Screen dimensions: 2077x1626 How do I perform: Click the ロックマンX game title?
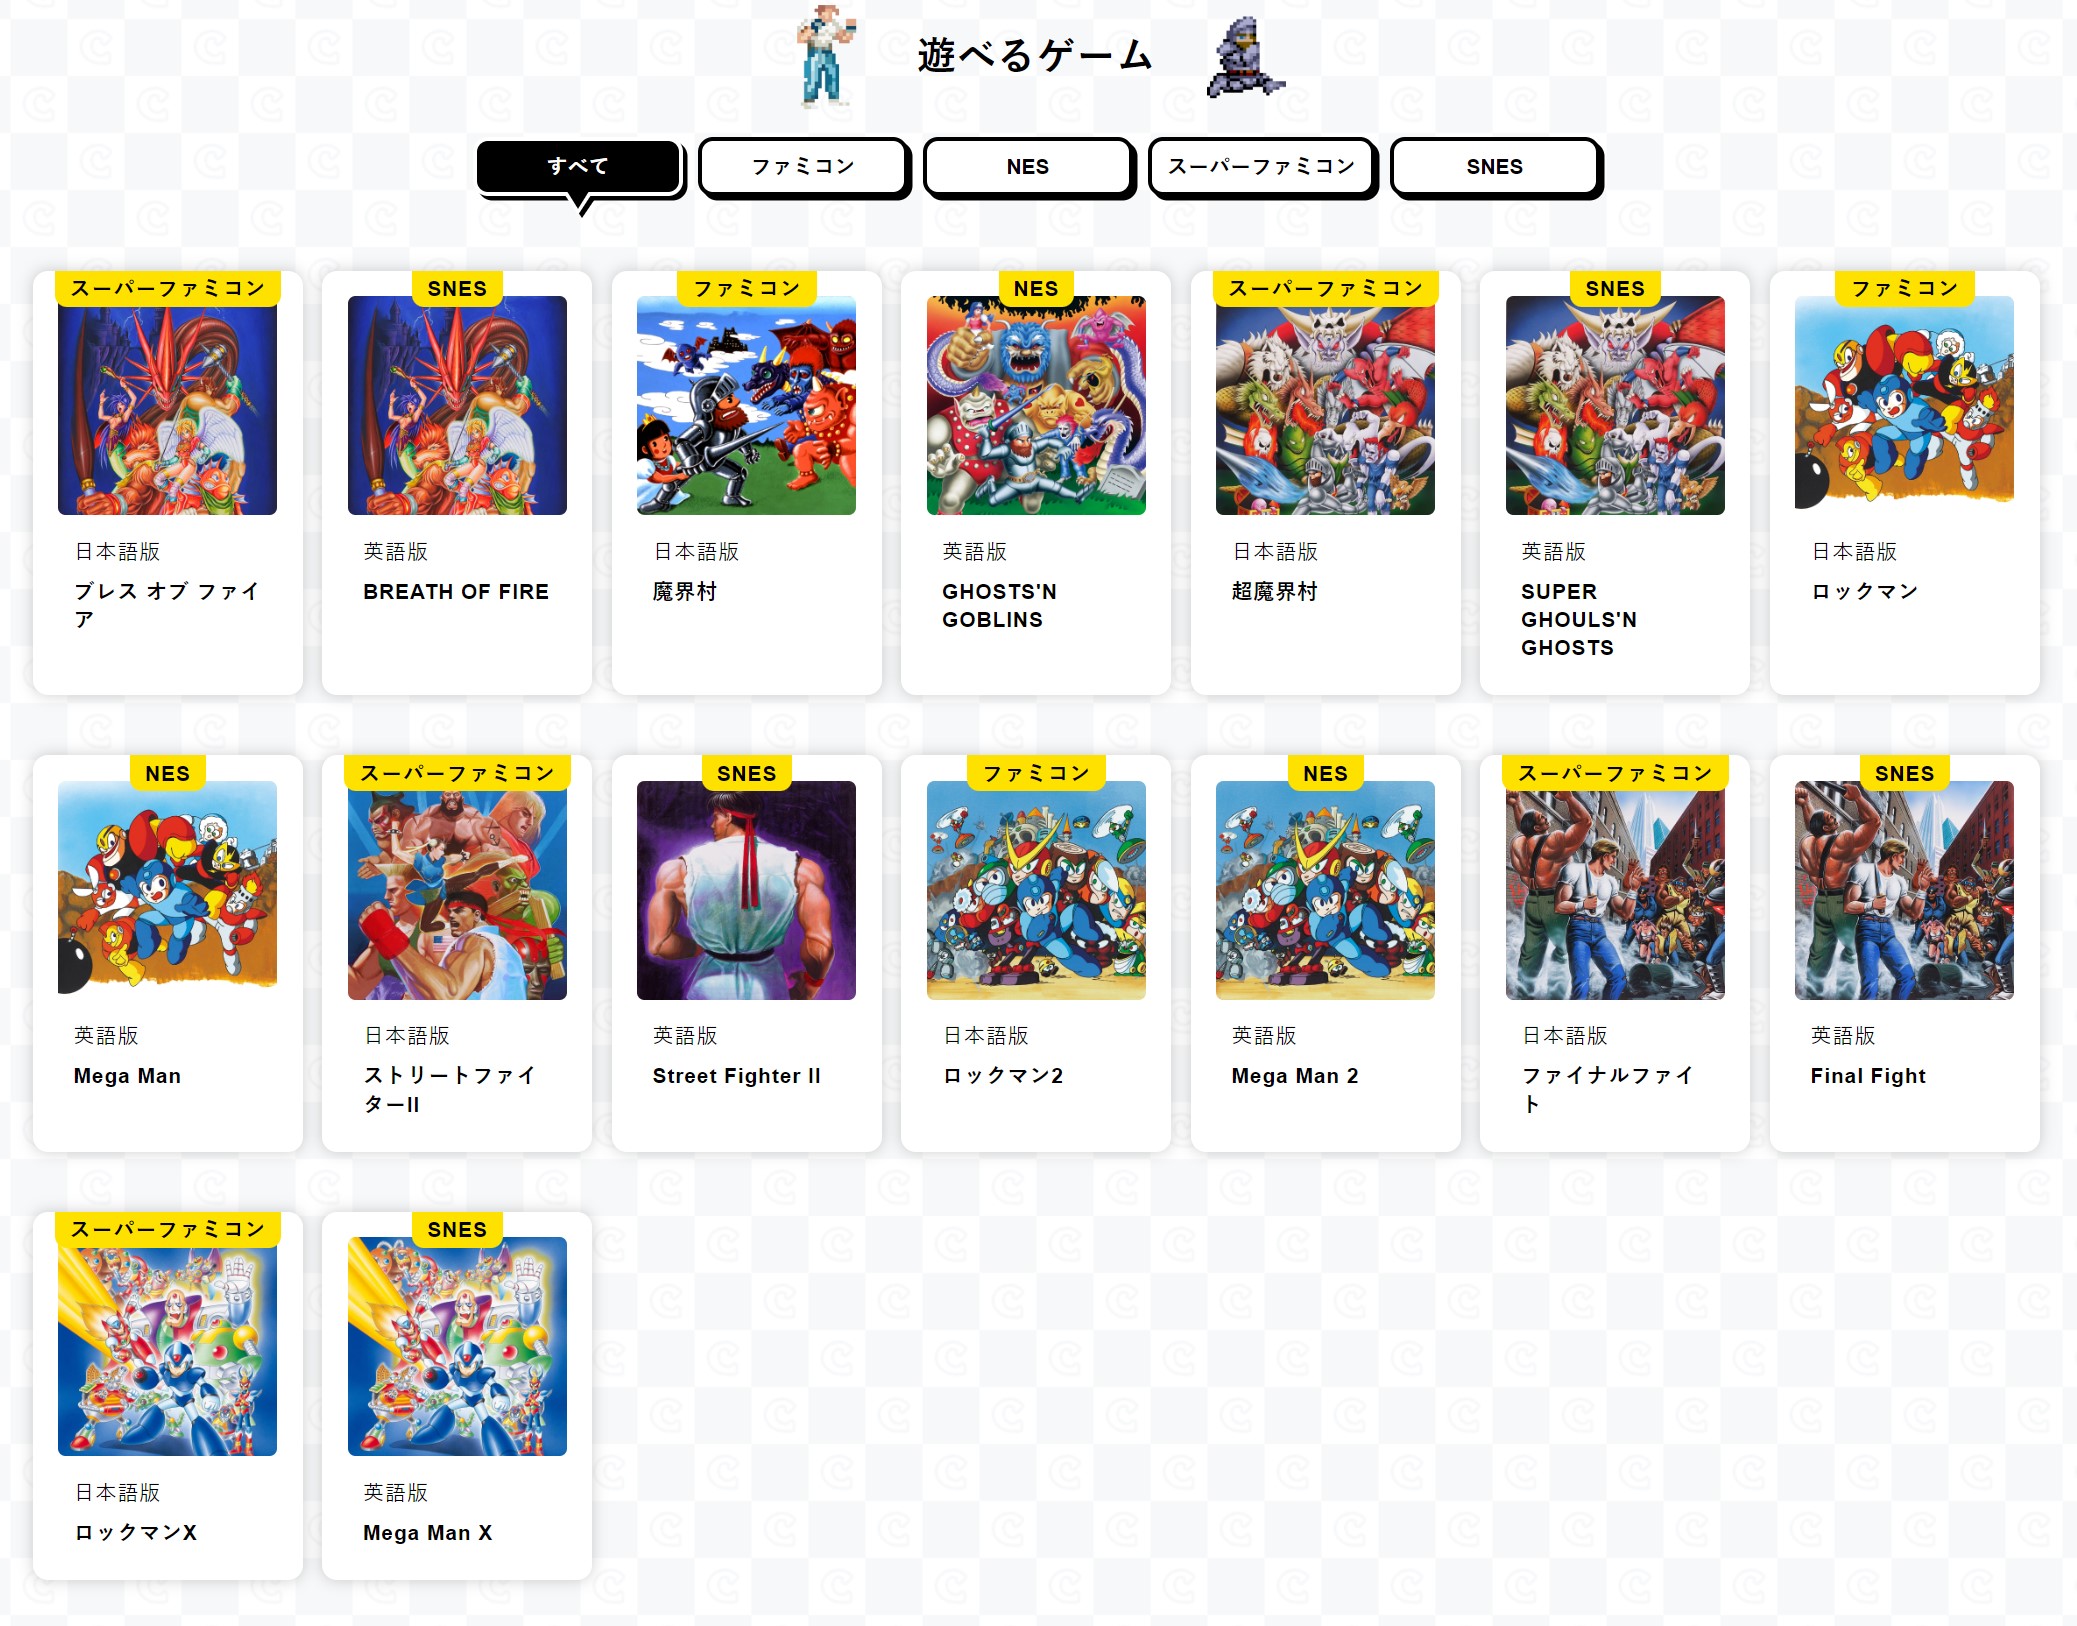[135, 1533]
